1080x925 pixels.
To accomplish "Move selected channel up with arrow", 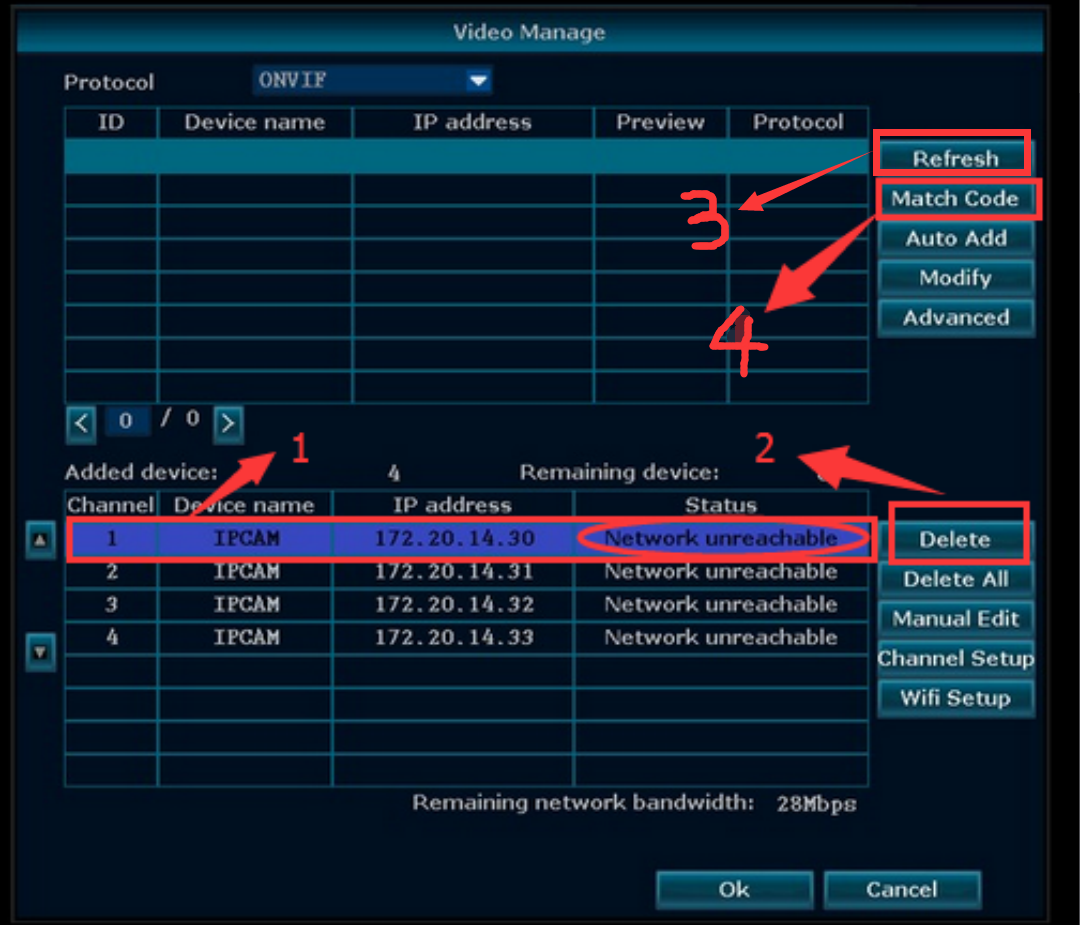I will click(x=41, y=540).
